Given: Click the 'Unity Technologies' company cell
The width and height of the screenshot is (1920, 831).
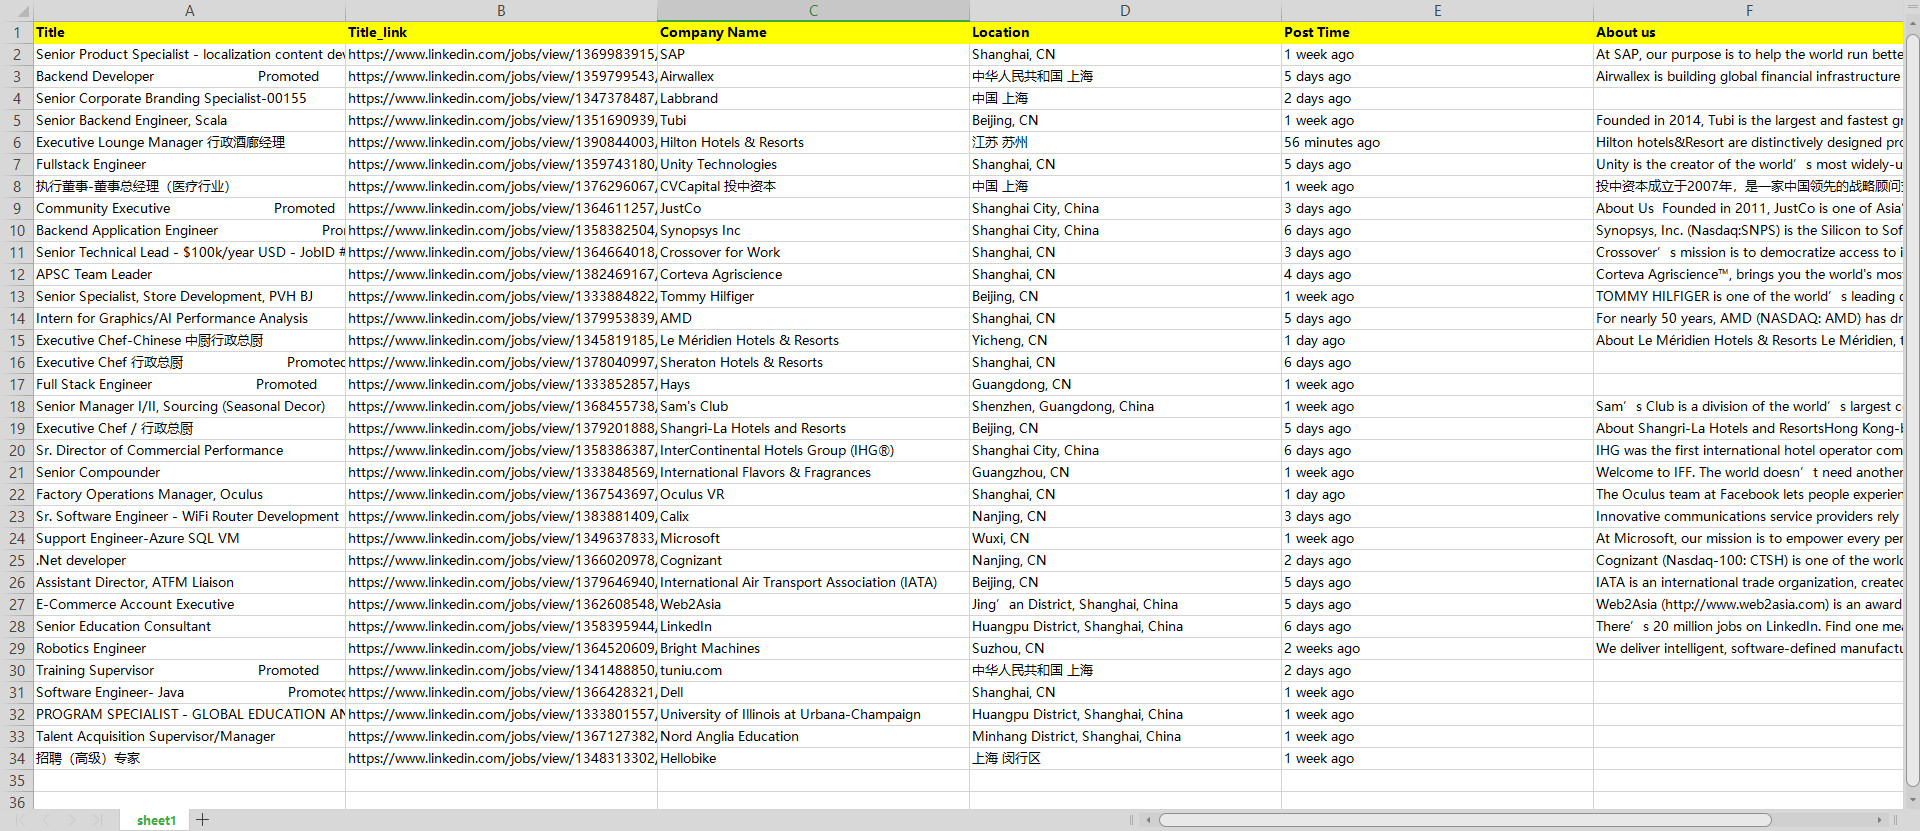Looking at the screenshot, I should [813, 164].
